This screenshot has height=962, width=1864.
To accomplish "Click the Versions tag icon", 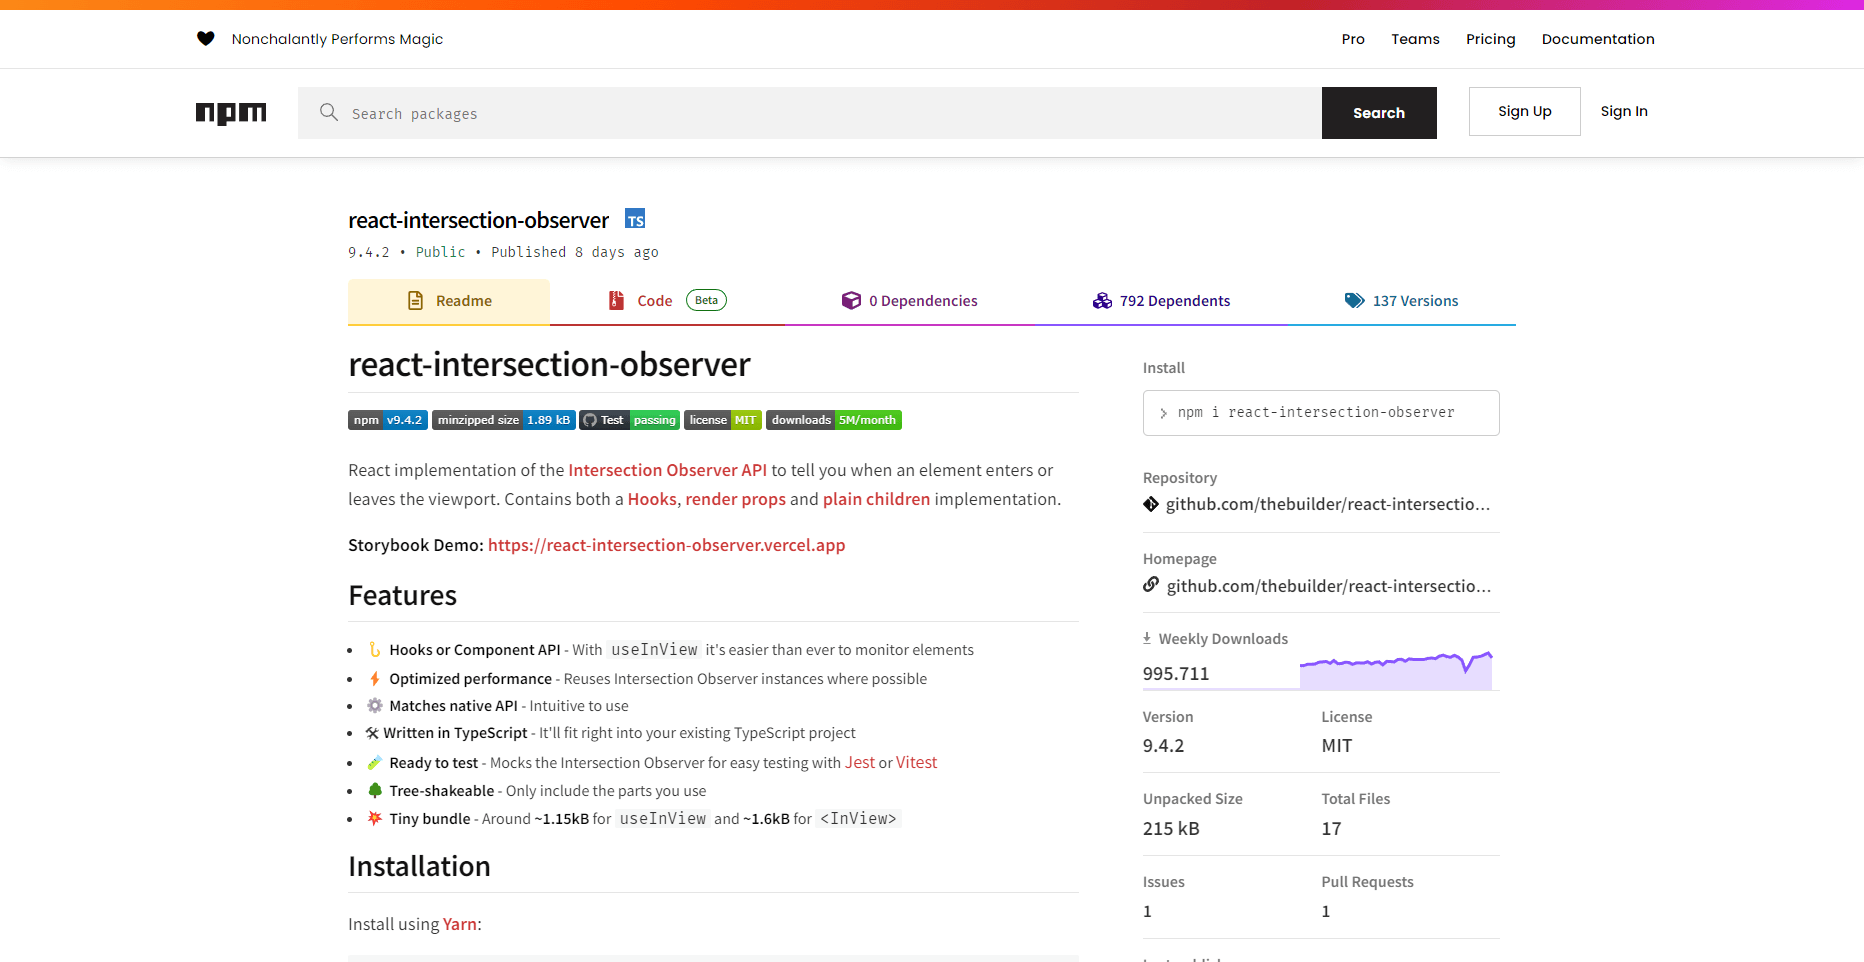I will tap(1354, 300).
